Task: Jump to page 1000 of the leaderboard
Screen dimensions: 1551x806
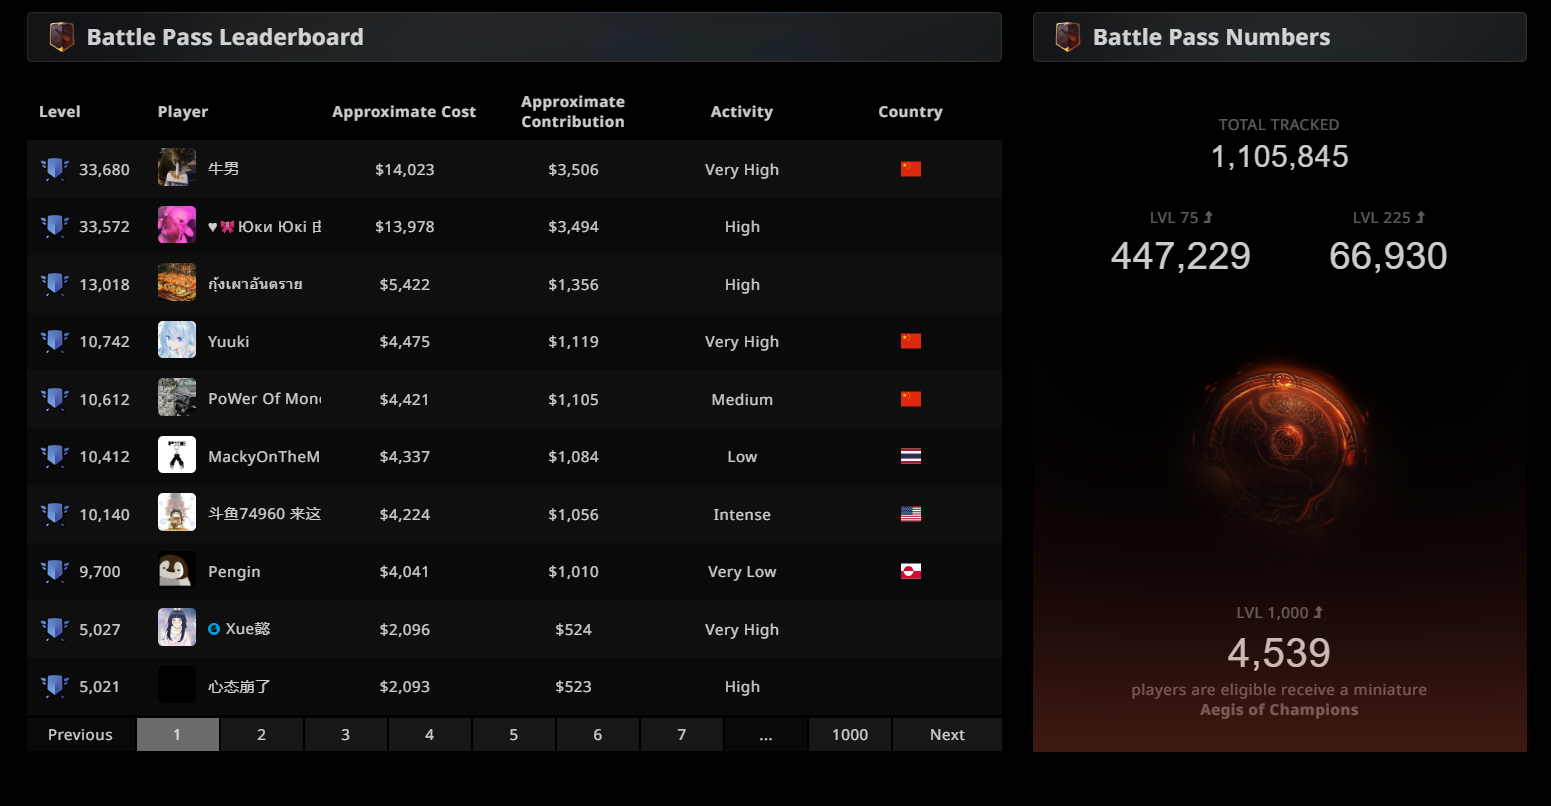Action: pos(850,735)
